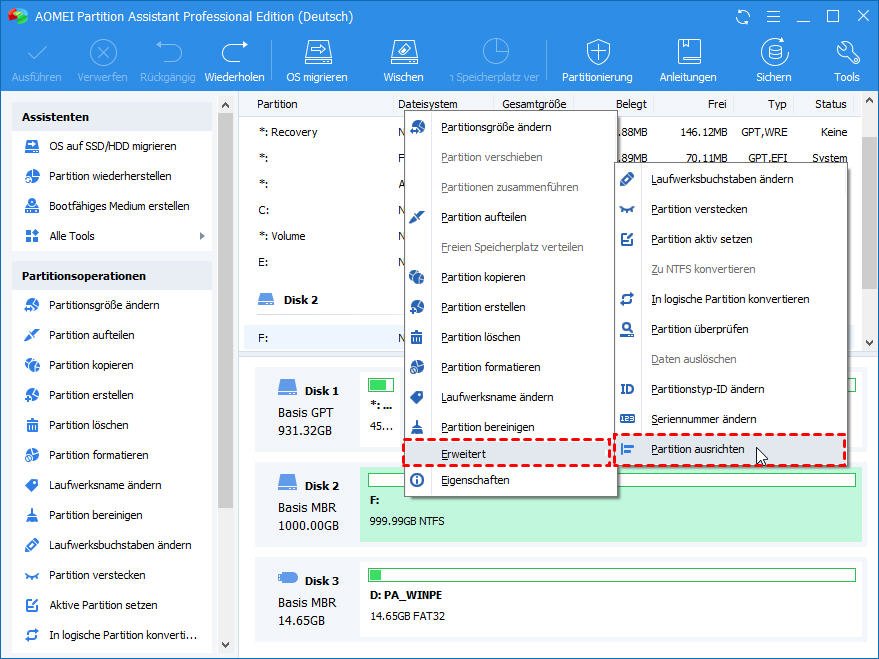879x659 pixels.
Task: Click Disk 1 first partition usage bar
Action: coord(381,385)
